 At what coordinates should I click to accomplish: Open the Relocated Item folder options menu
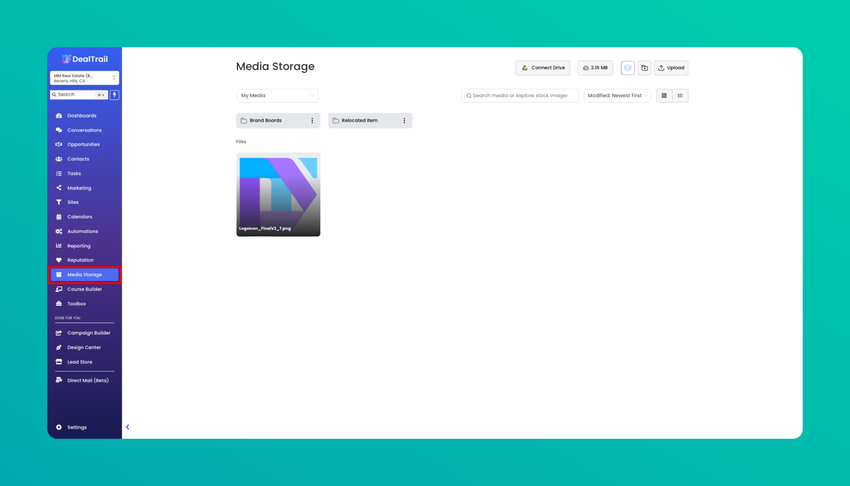404,120
